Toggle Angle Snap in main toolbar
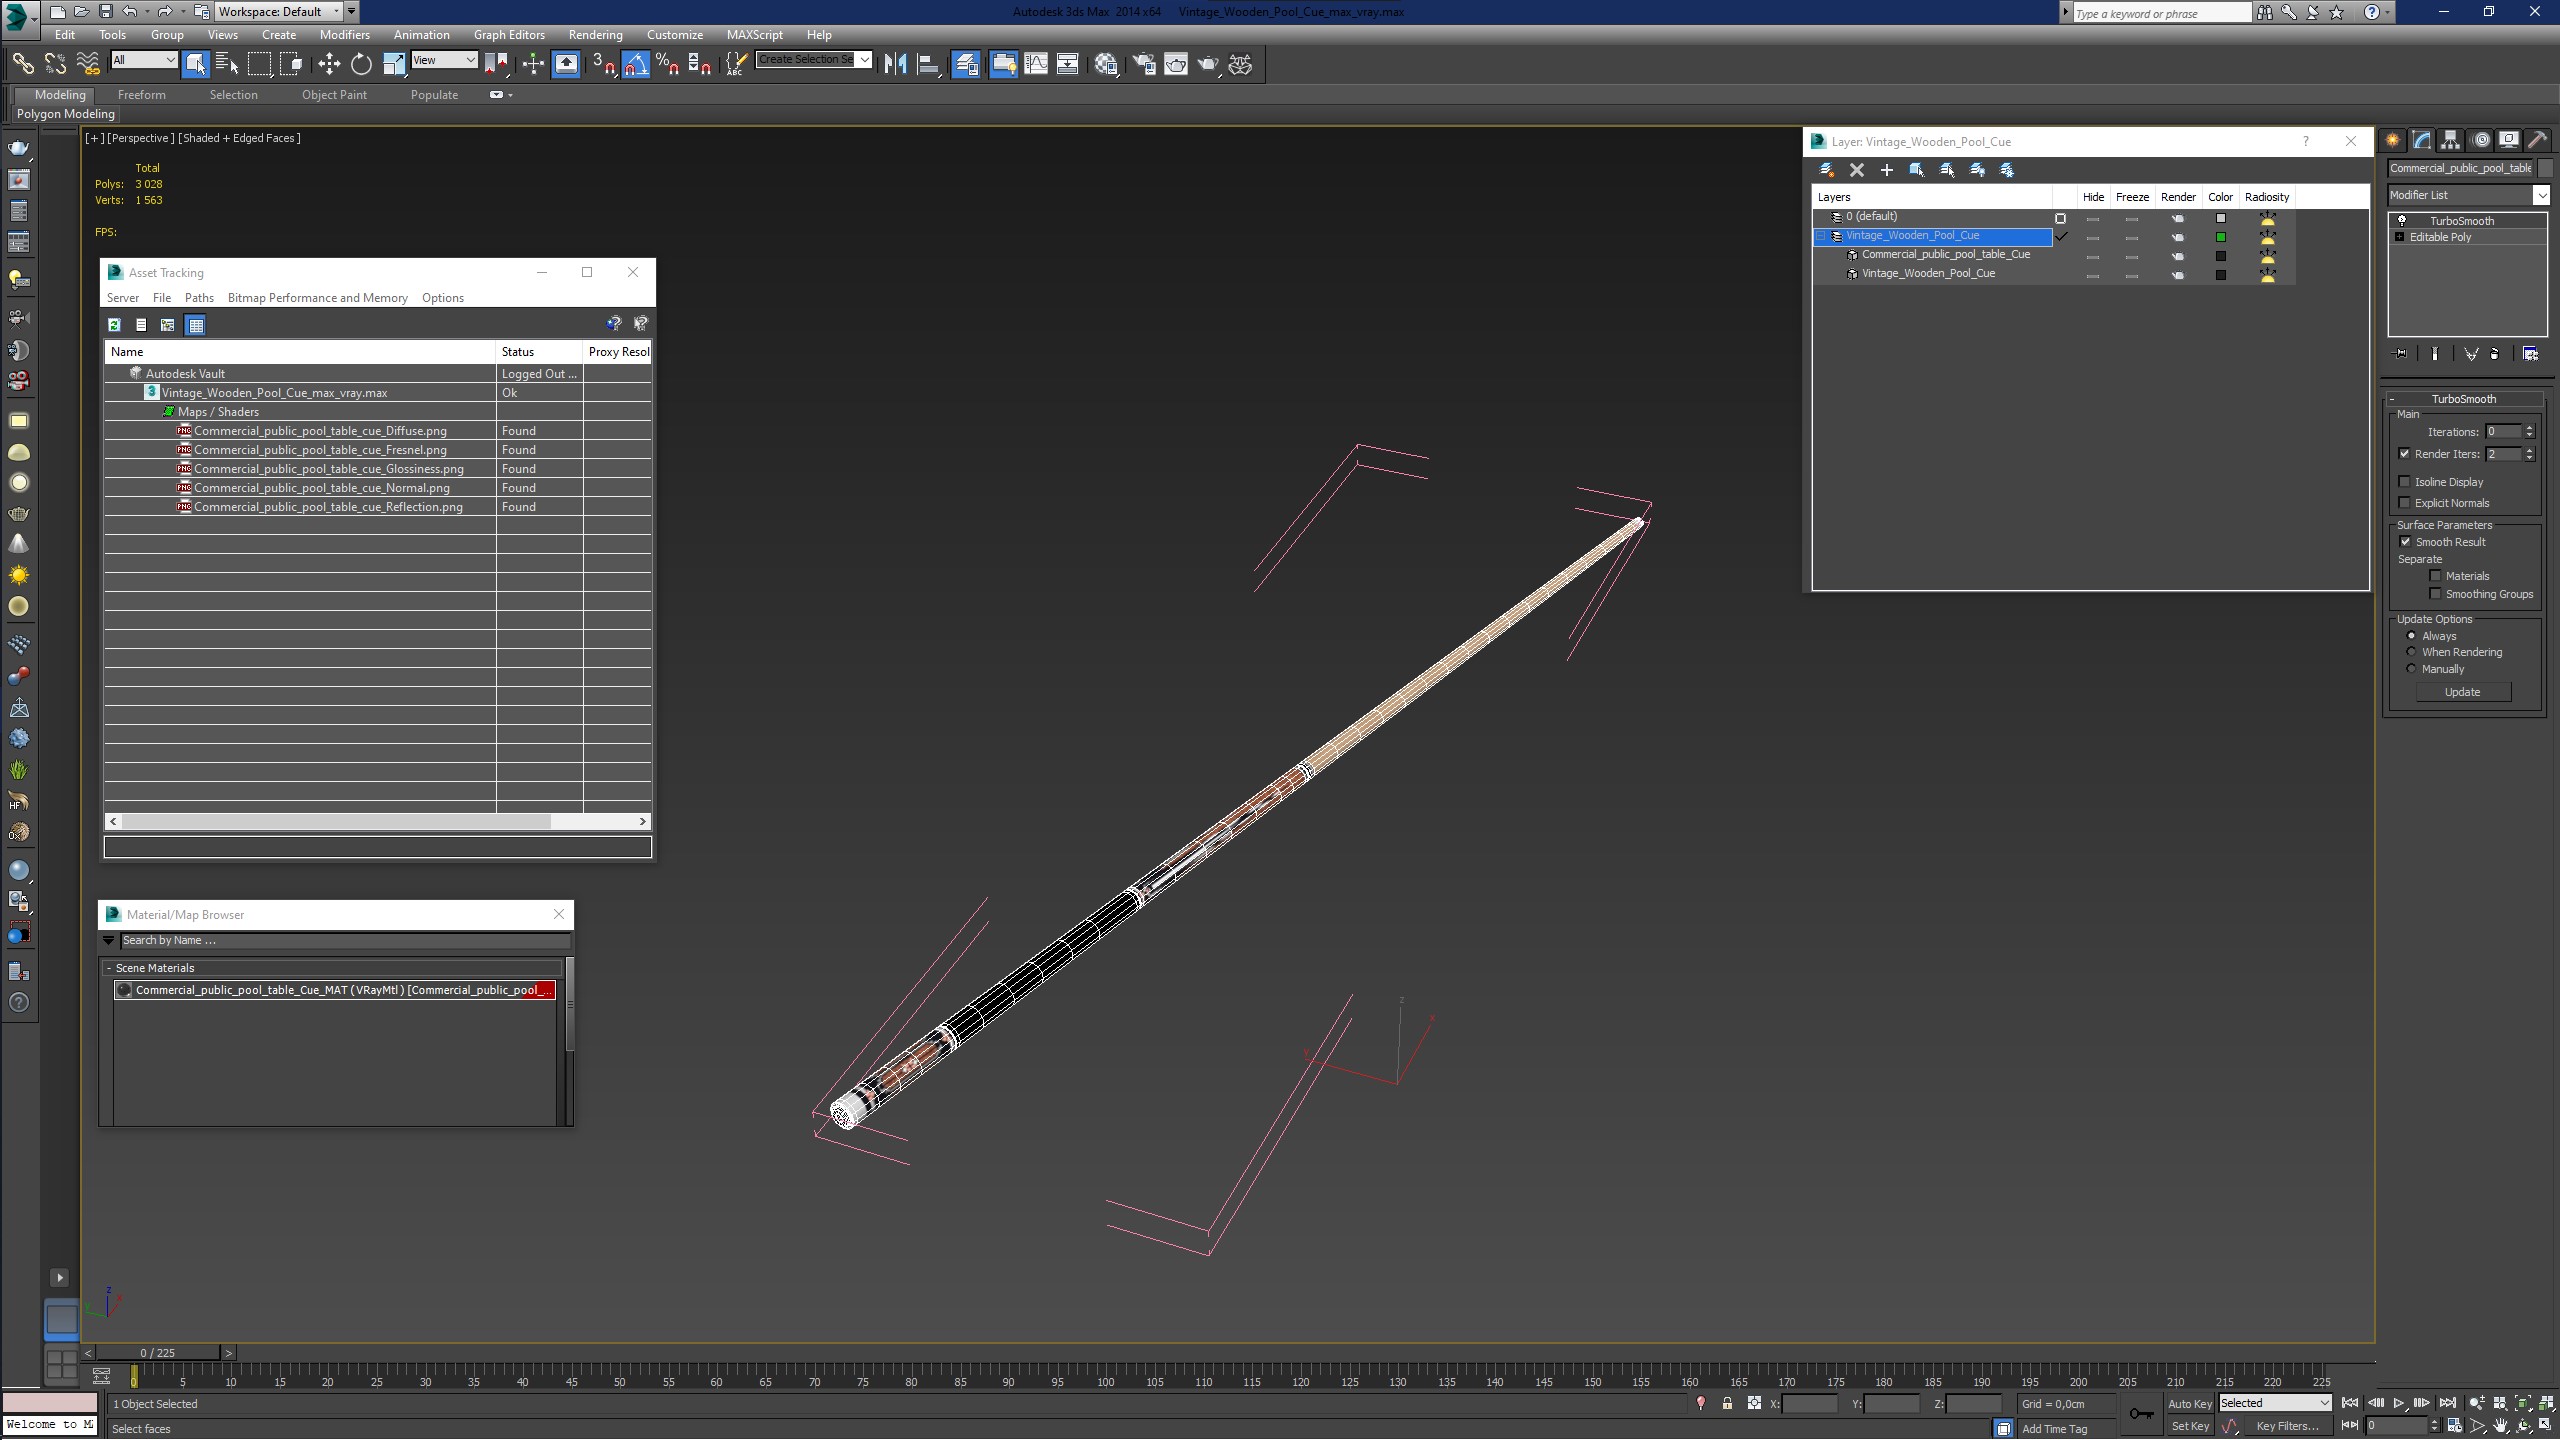 pos(636,64)
